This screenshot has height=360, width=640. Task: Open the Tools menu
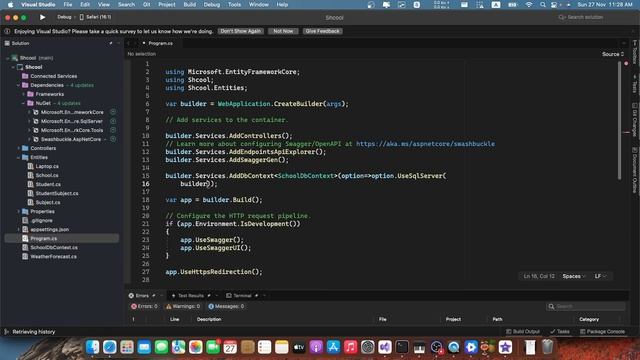tap(234, 4)
